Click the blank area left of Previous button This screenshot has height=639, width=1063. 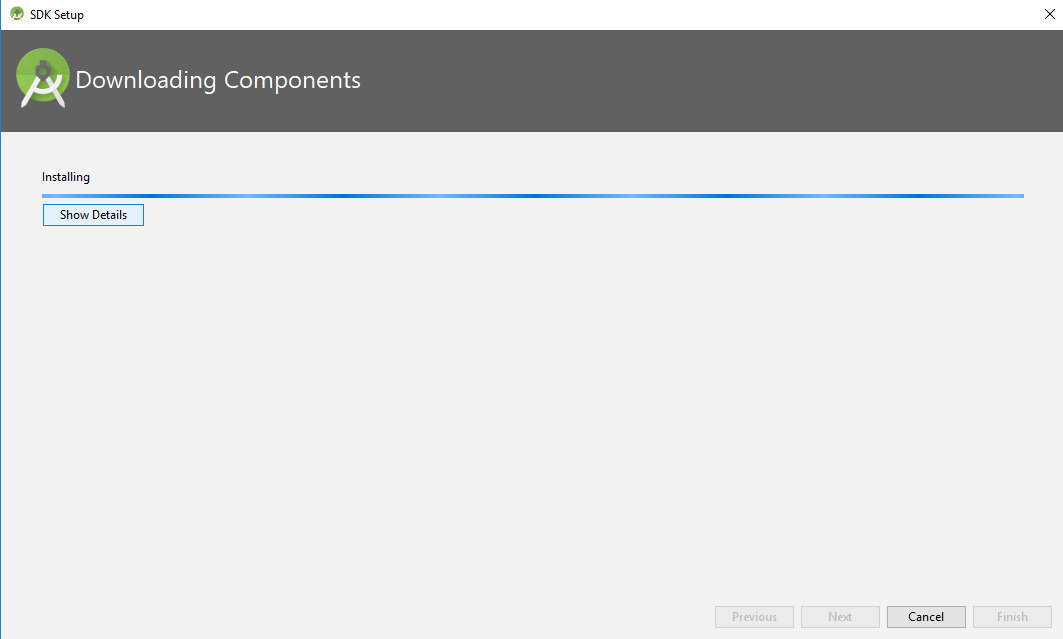400,617
